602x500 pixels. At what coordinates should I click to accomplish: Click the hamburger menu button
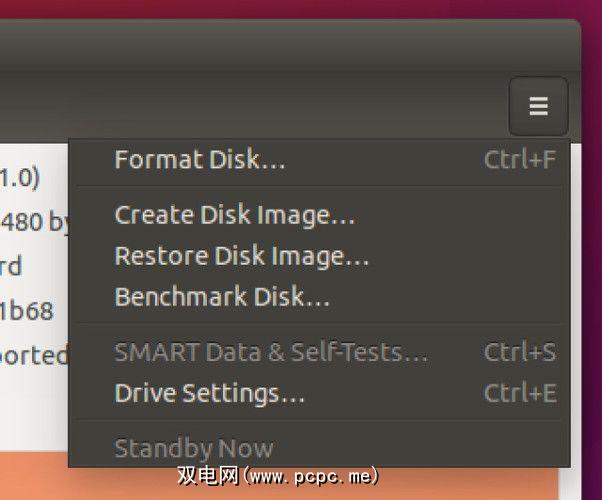click(538, 106)
